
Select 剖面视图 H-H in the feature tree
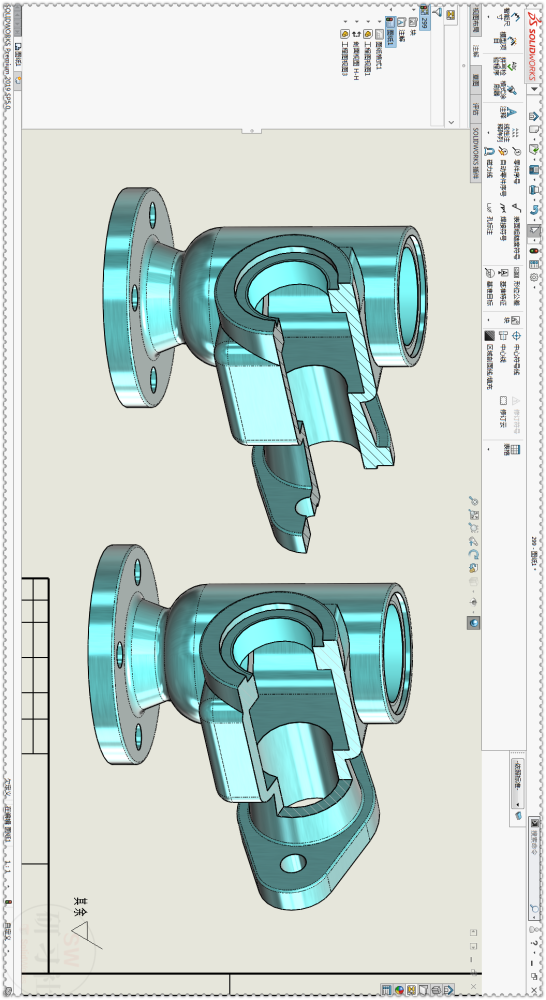pos(356,55)
